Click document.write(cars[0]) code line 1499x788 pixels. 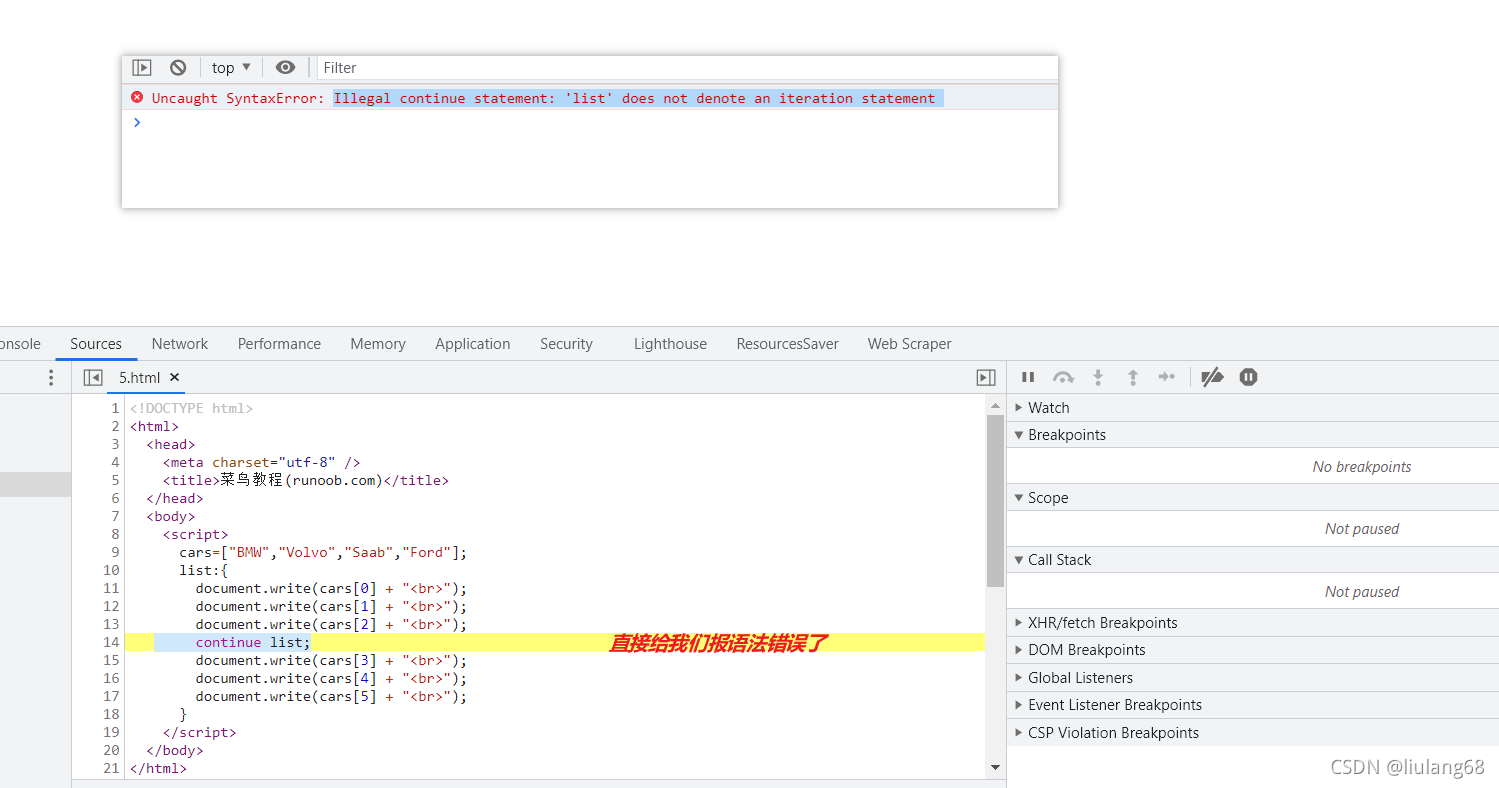331,588
